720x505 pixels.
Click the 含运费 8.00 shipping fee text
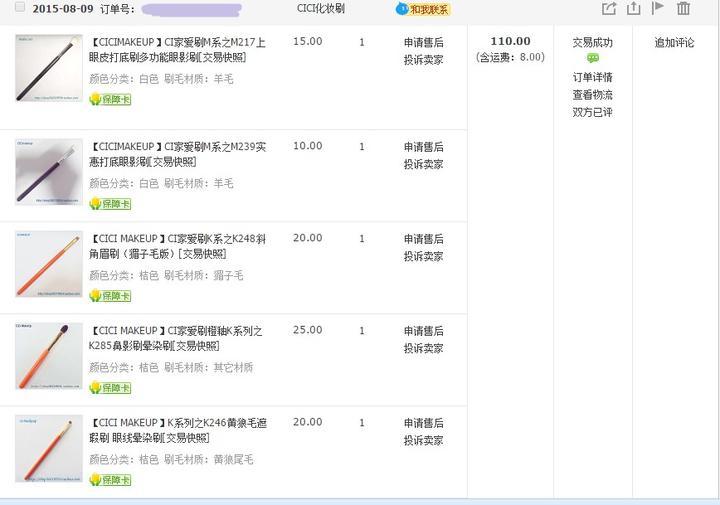[510, 57]
